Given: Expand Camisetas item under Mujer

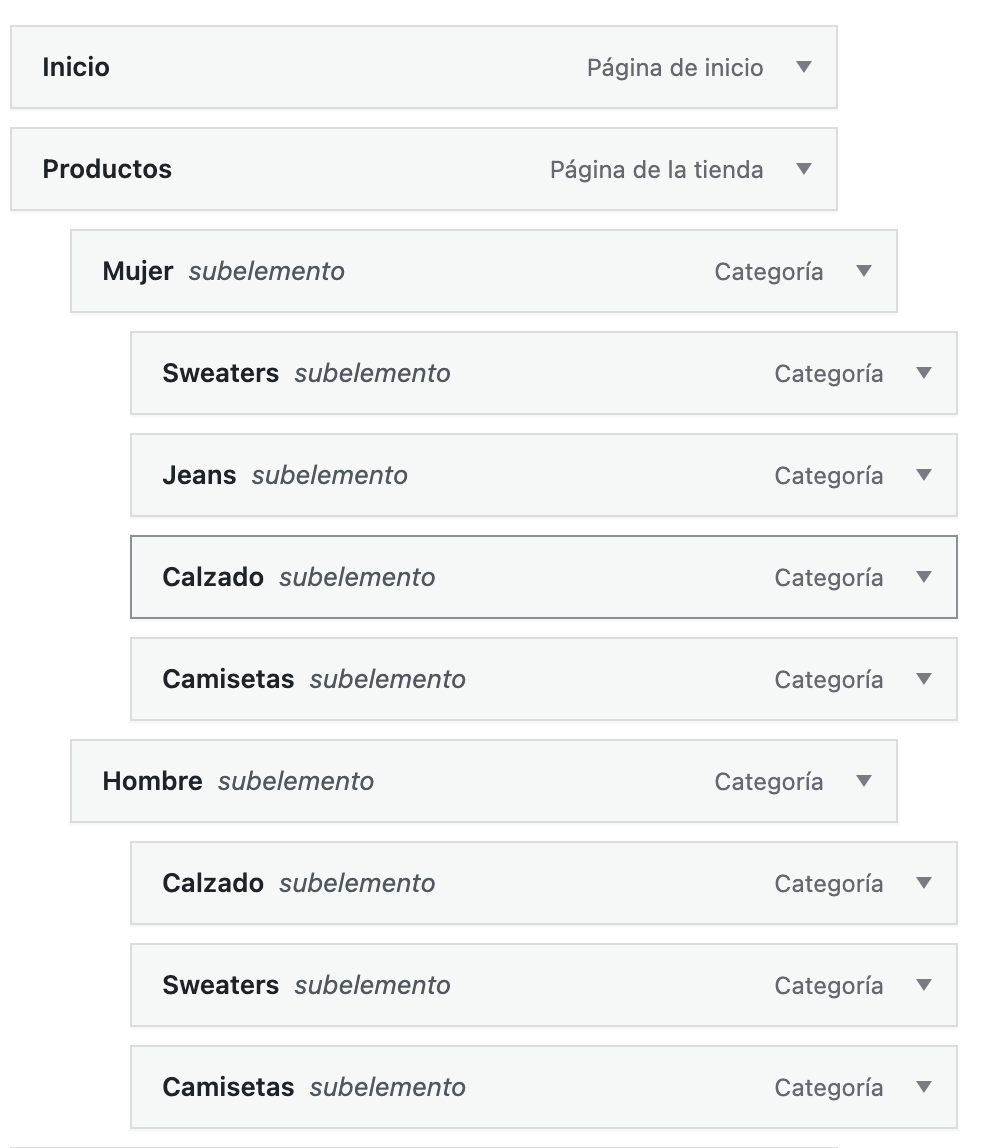Looking at the screenshot, I should pos(924,679).
